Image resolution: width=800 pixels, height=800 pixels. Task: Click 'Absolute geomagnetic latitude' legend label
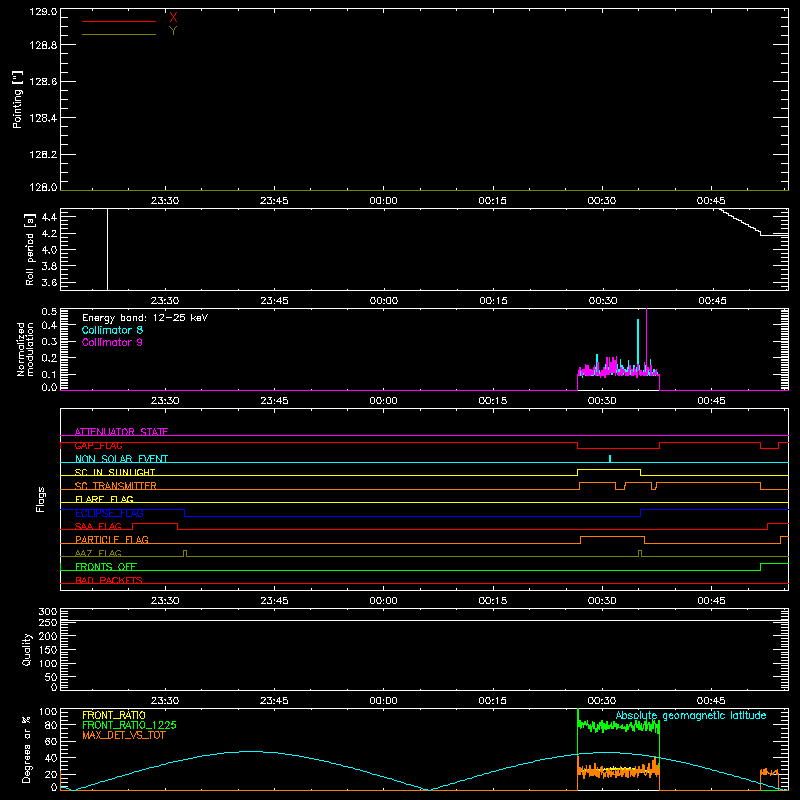tap(691, 715)
